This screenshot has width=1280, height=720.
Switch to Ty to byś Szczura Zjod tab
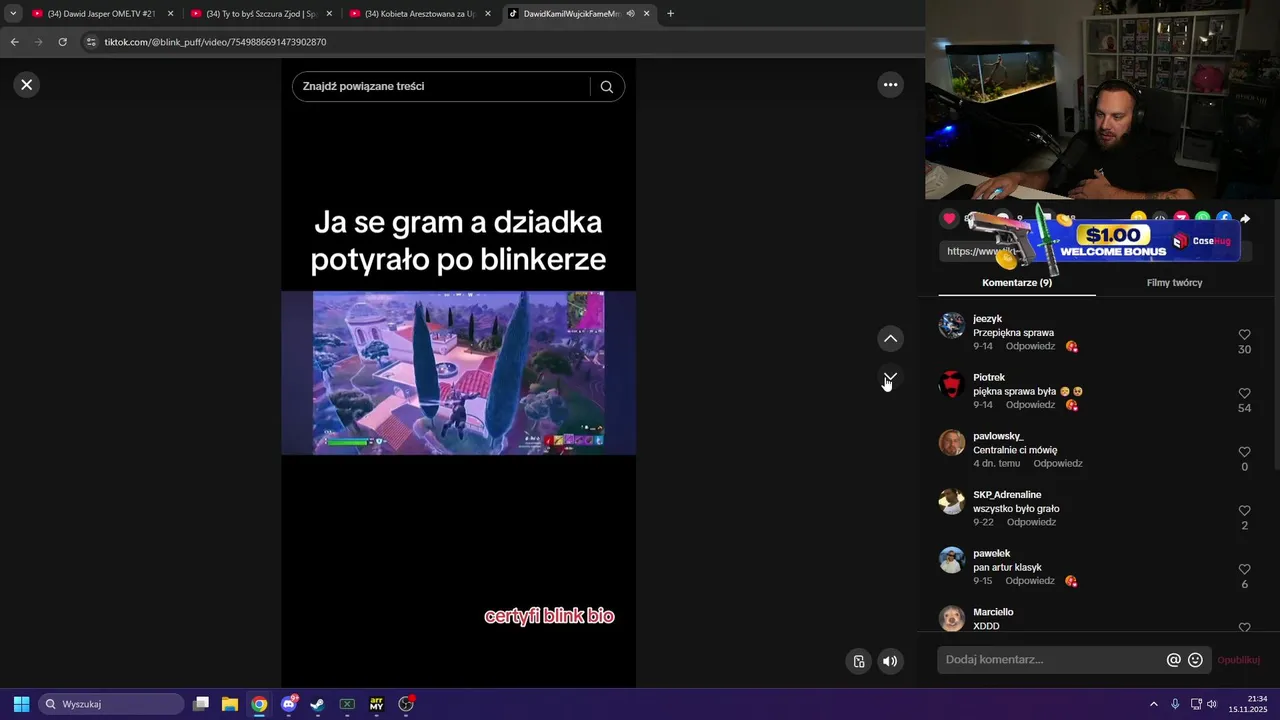coord(260,14)
